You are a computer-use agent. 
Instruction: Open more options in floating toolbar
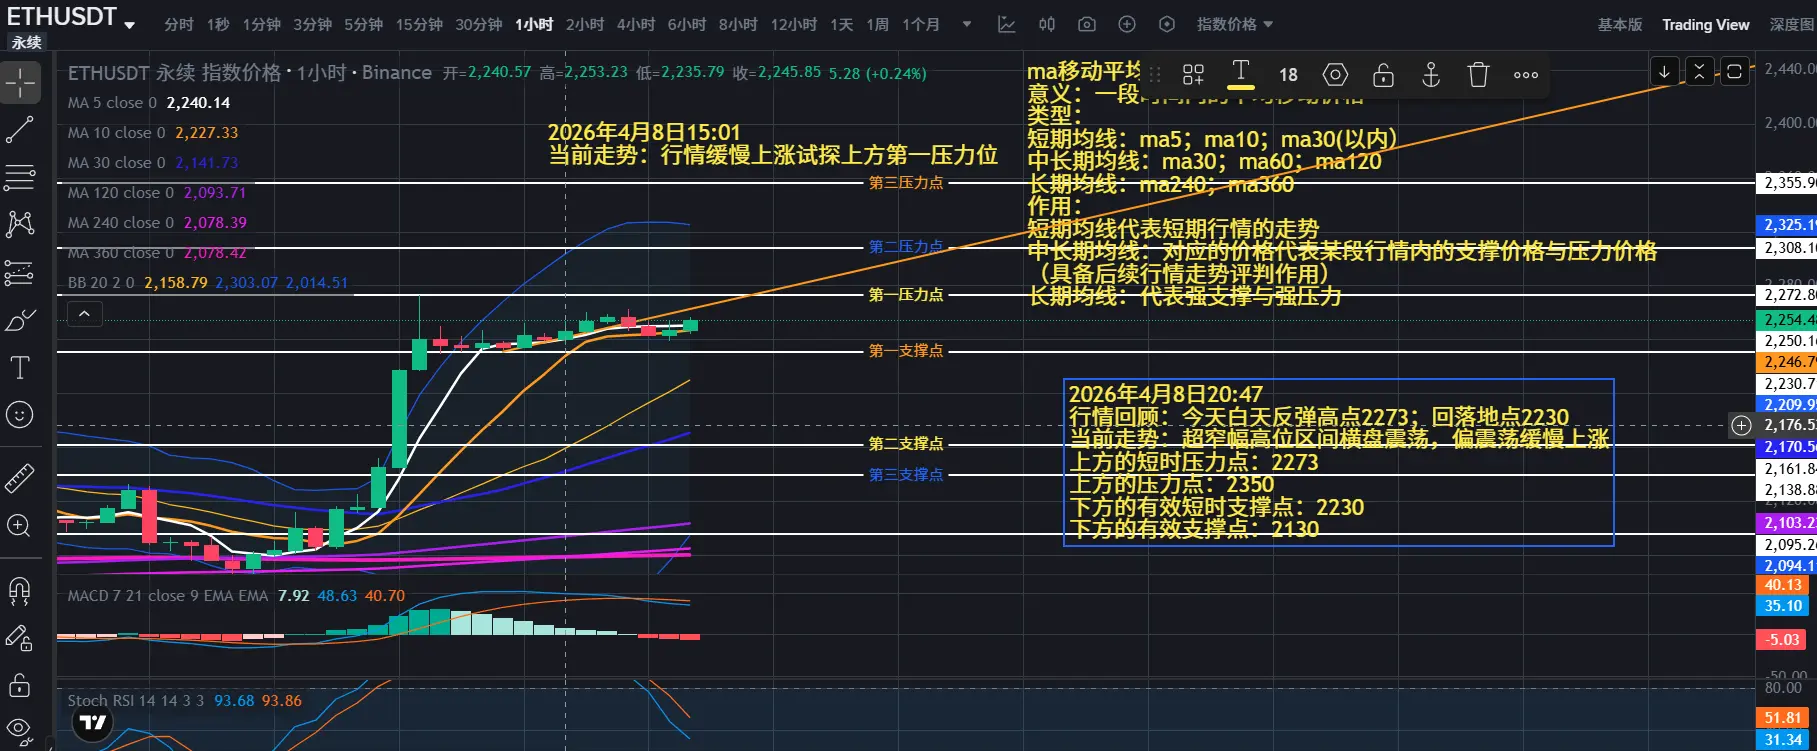(1526, 74)
